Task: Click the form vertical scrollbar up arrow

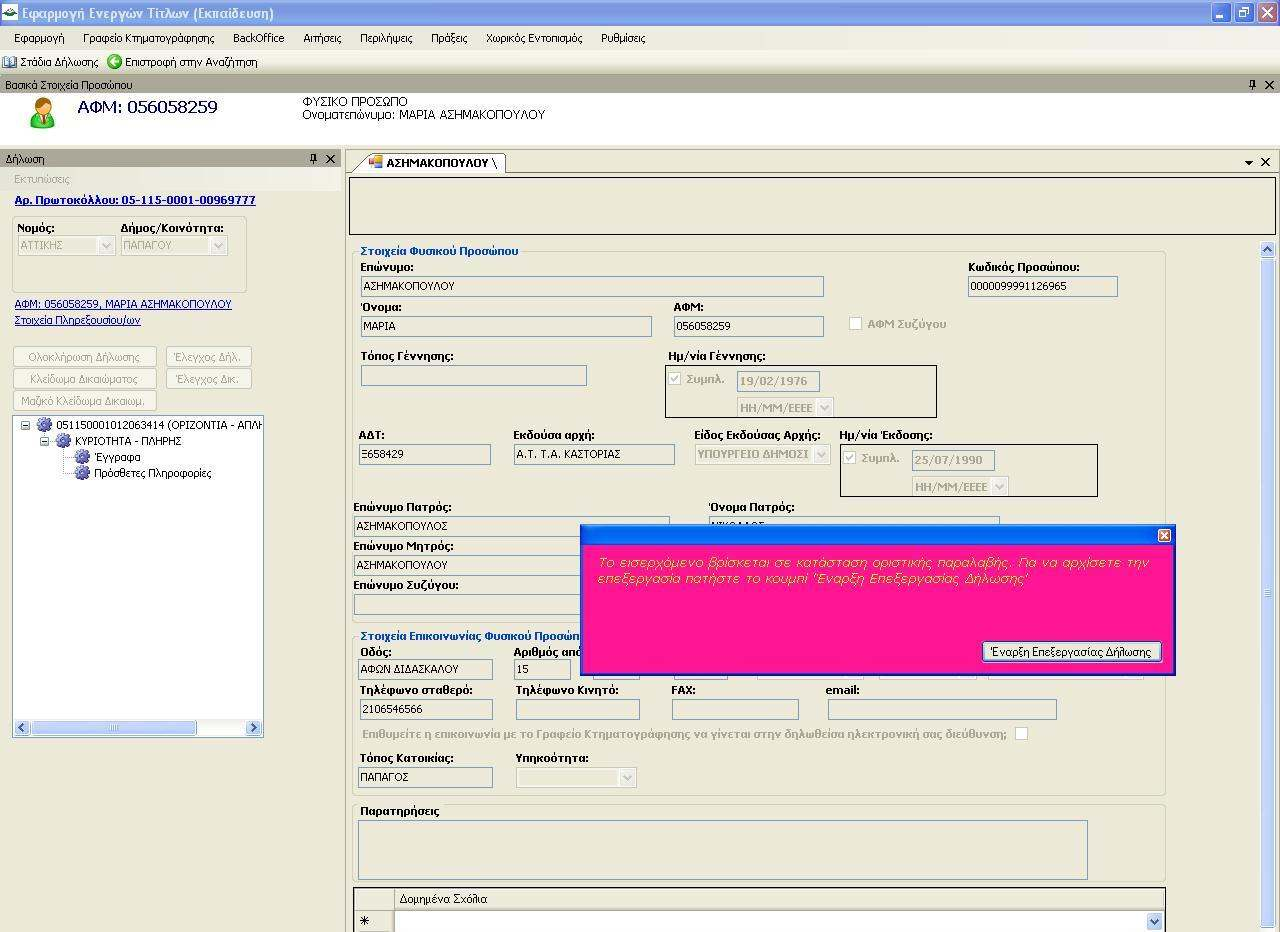Action: pyautogui.click(x=1267, y=249)
